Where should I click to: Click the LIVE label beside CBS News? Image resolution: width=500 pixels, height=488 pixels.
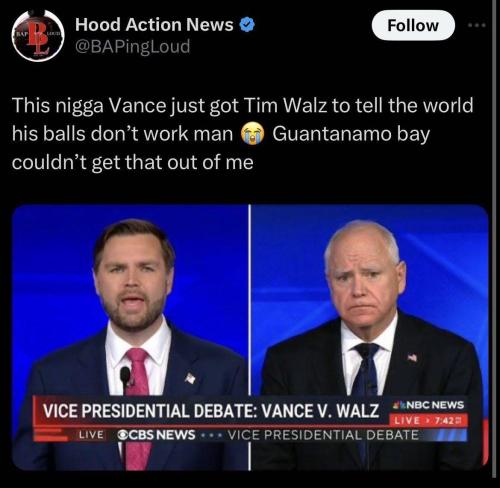(91, 435)
